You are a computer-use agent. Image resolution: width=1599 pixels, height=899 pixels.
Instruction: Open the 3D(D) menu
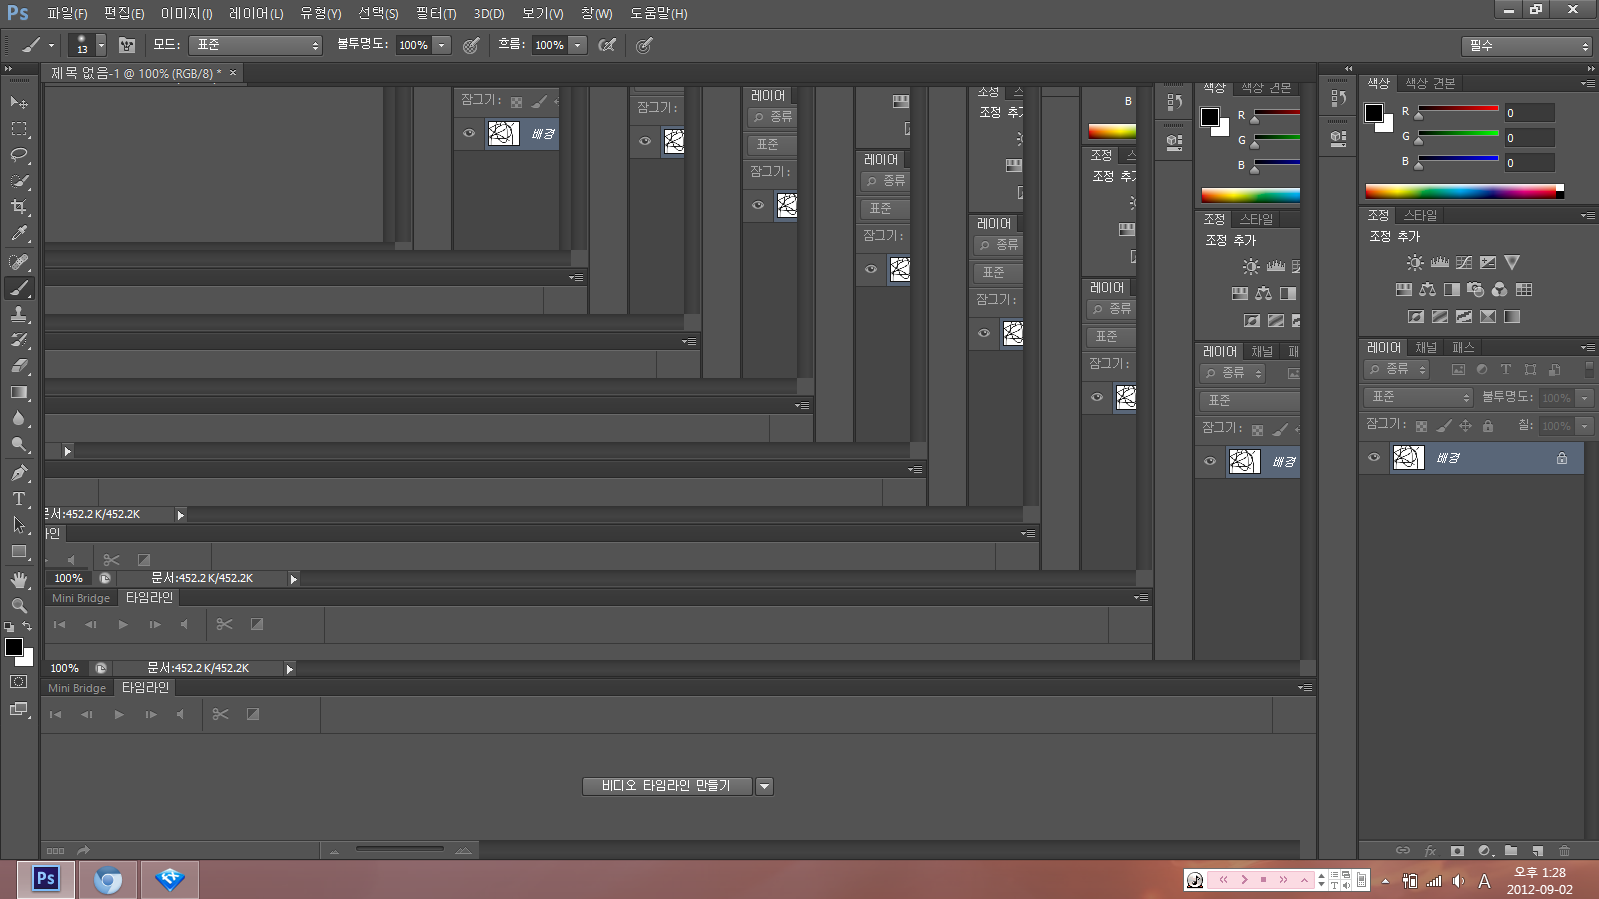[489, 13]
